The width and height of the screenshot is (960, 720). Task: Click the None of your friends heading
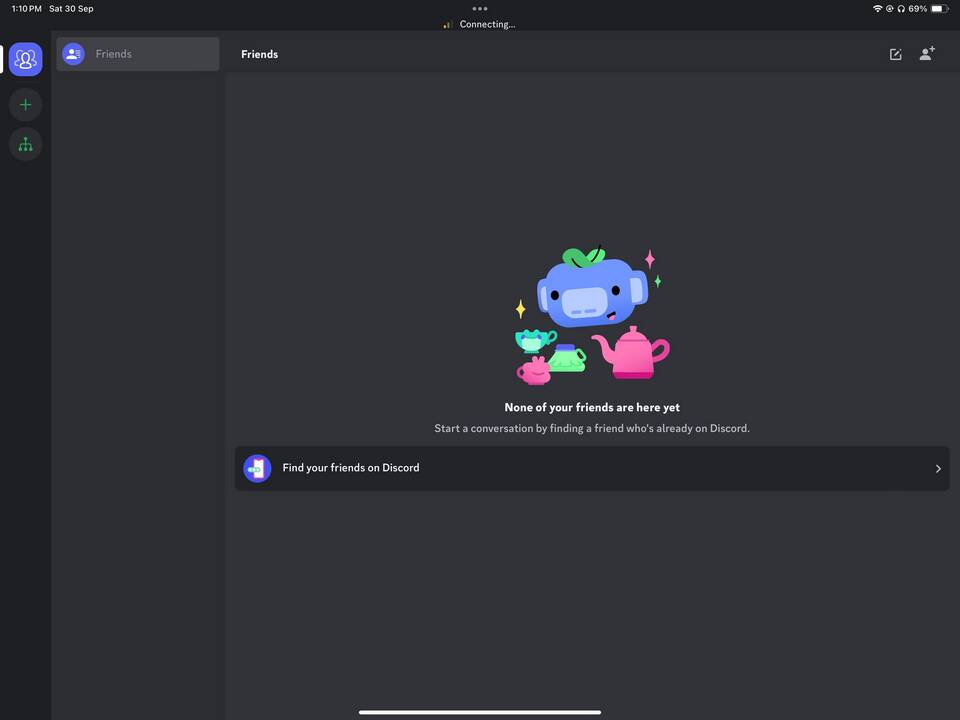pyautogui.click(x=591, y=408)
